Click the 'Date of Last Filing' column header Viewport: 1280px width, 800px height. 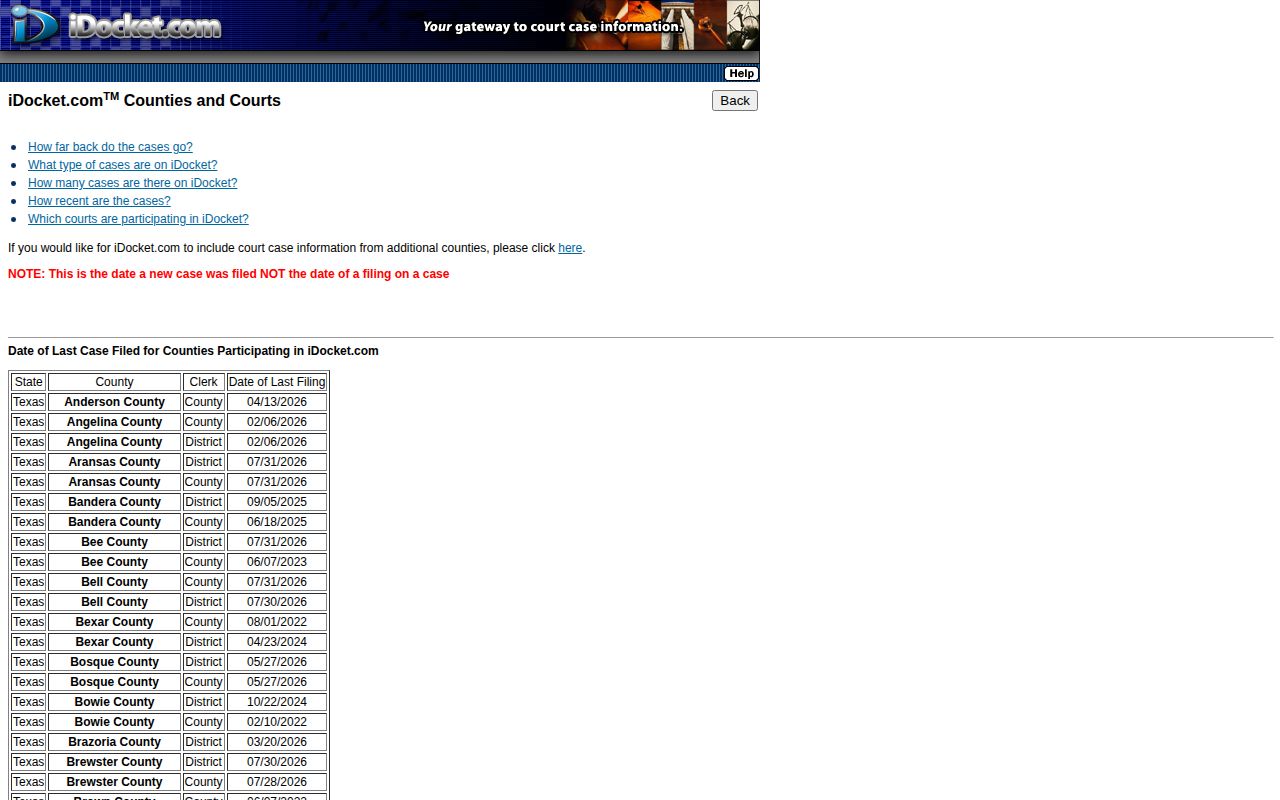277,382
